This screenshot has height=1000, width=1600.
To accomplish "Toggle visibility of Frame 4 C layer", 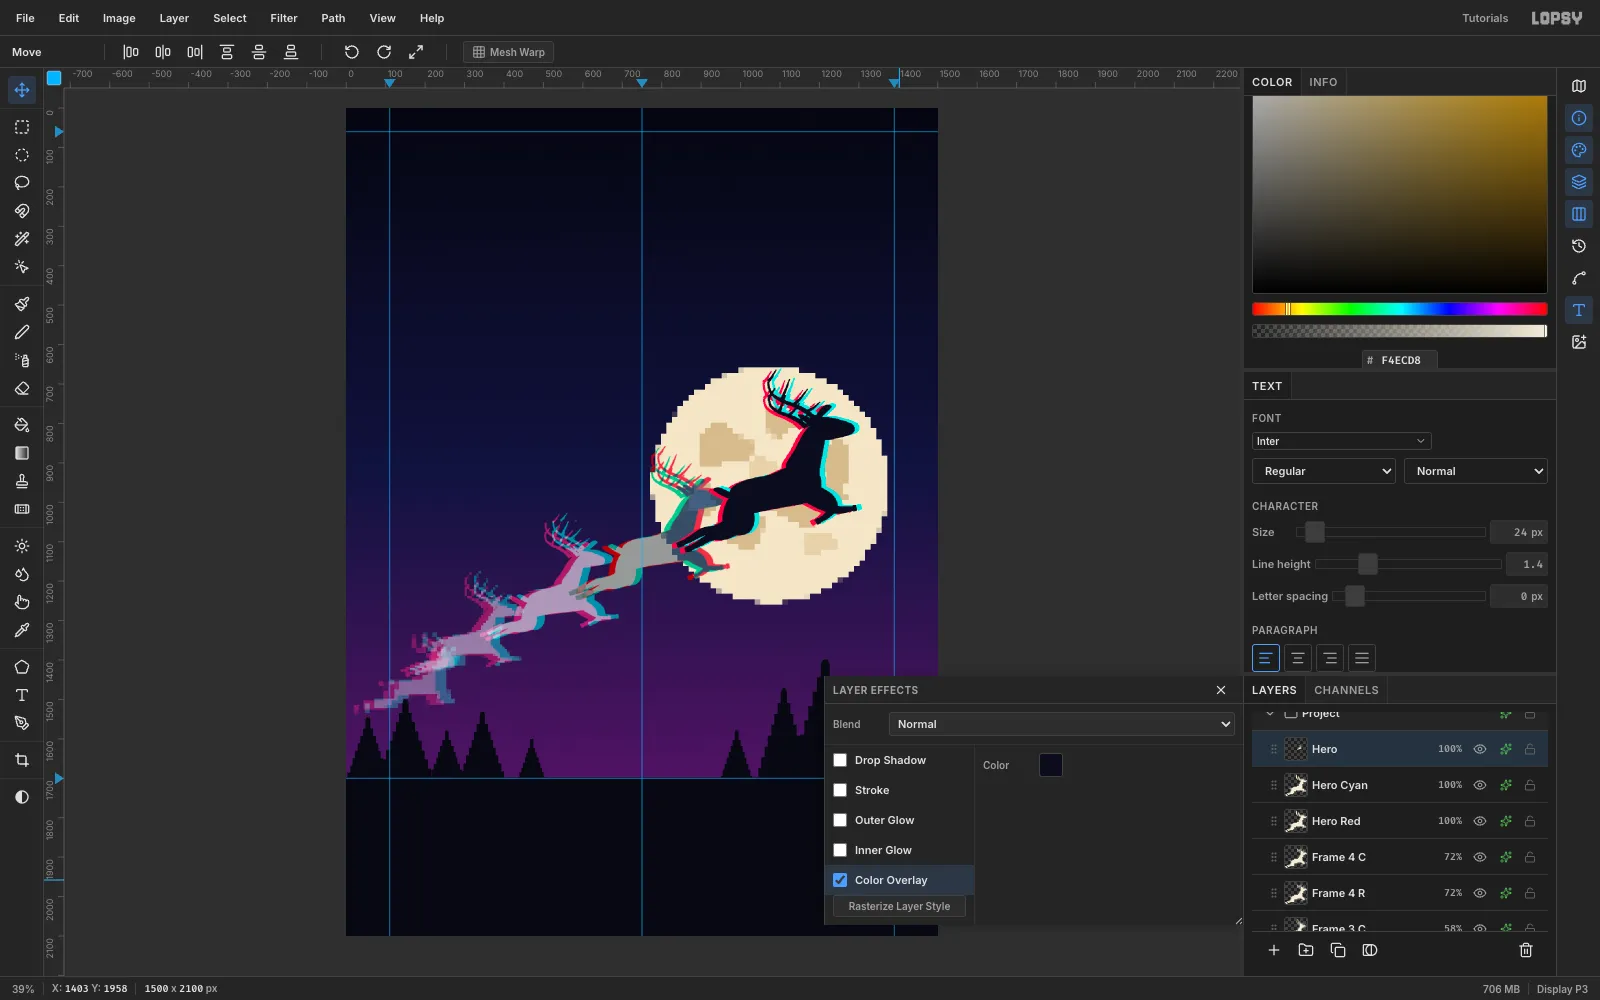I will (x=1480, y=857).
